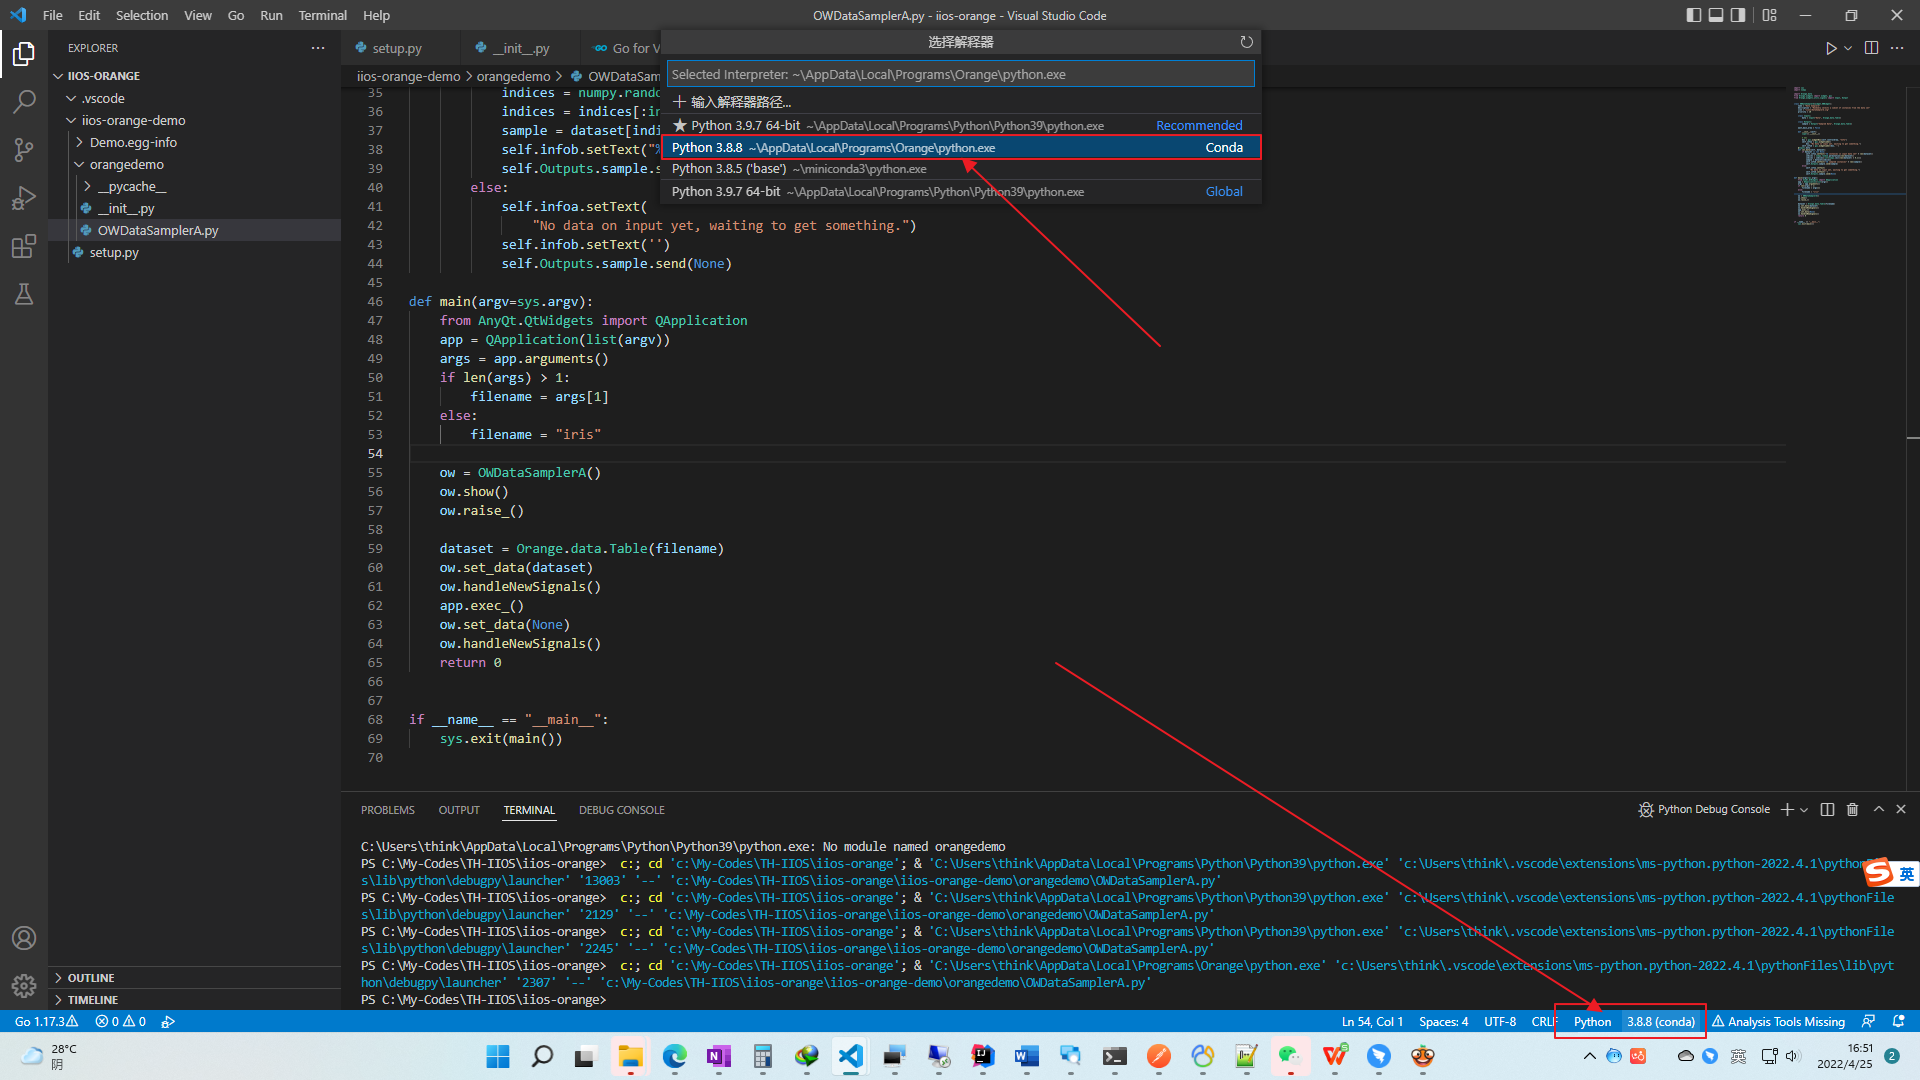Open editor More Actions ellipsis
Screen dimensions: 1920x1080
pos(1897,48)
